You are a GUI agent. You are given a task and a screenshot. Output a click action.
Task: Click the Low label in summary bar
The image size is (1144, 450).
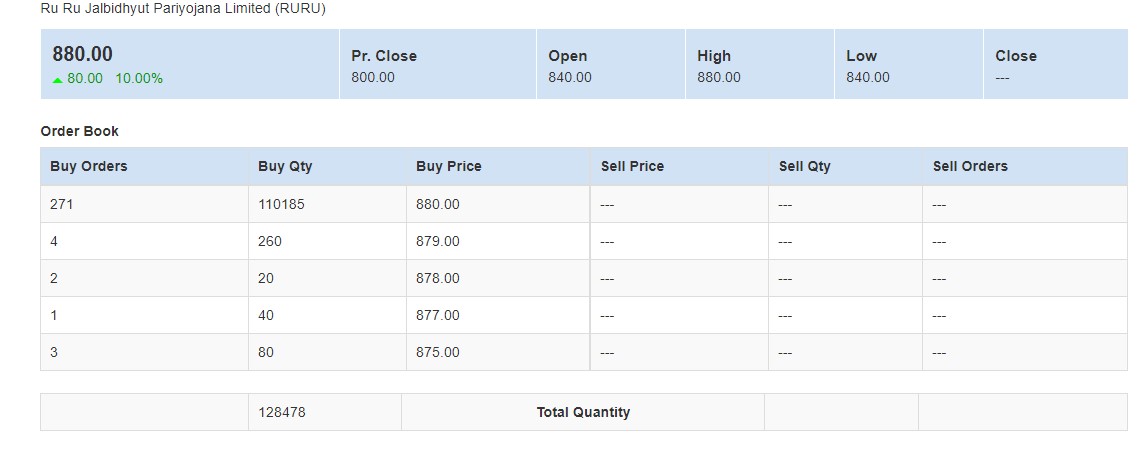coord(861,56)
